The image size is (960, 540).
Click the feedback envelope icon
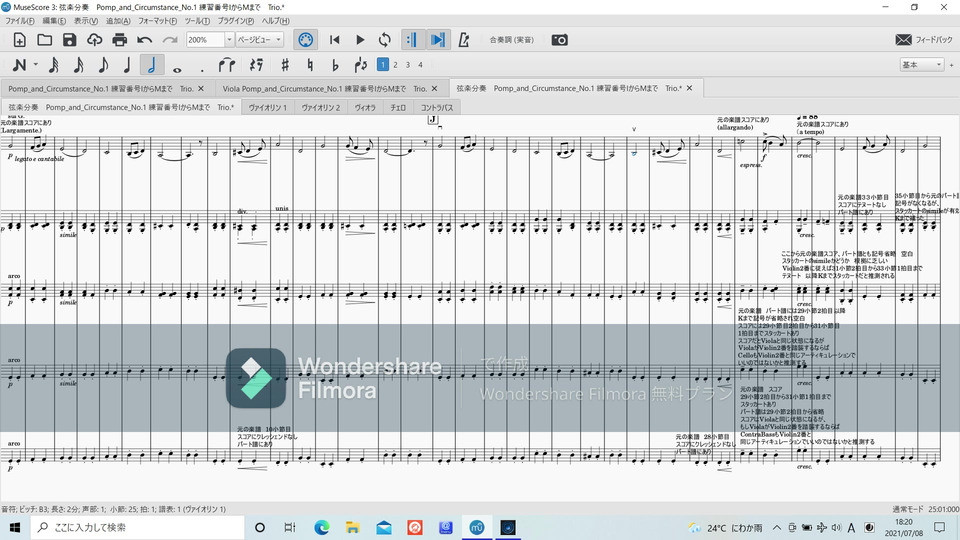pos(904,40)
